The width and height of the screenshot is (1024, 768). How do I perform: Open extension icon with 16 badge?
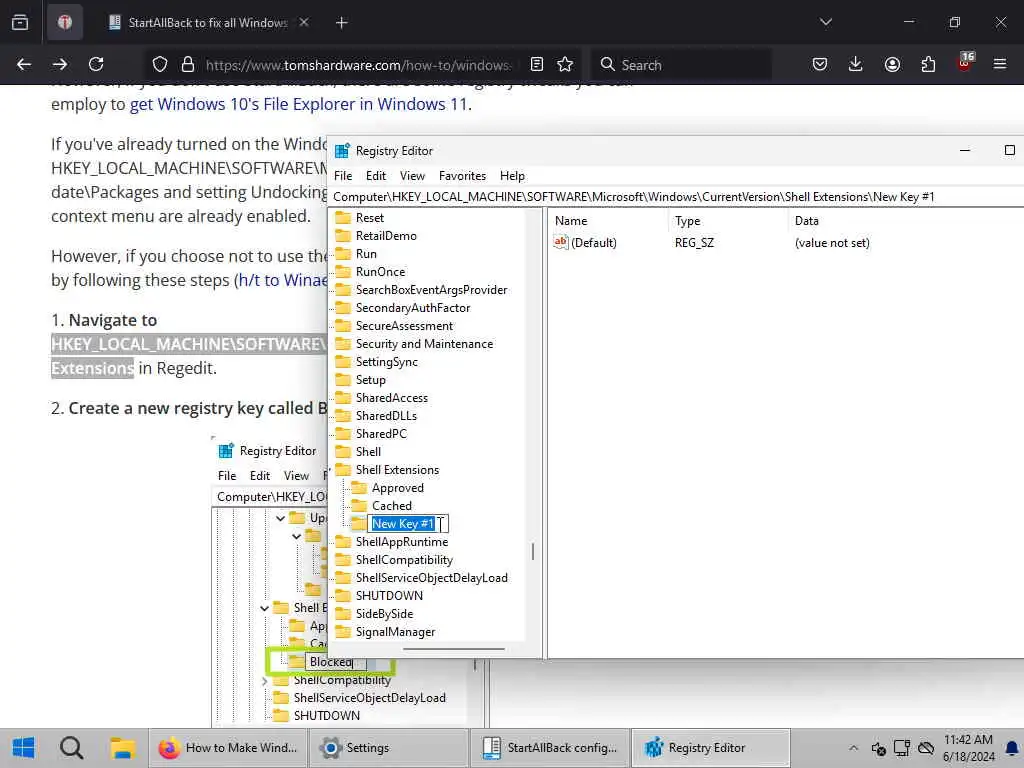[965, 62]
